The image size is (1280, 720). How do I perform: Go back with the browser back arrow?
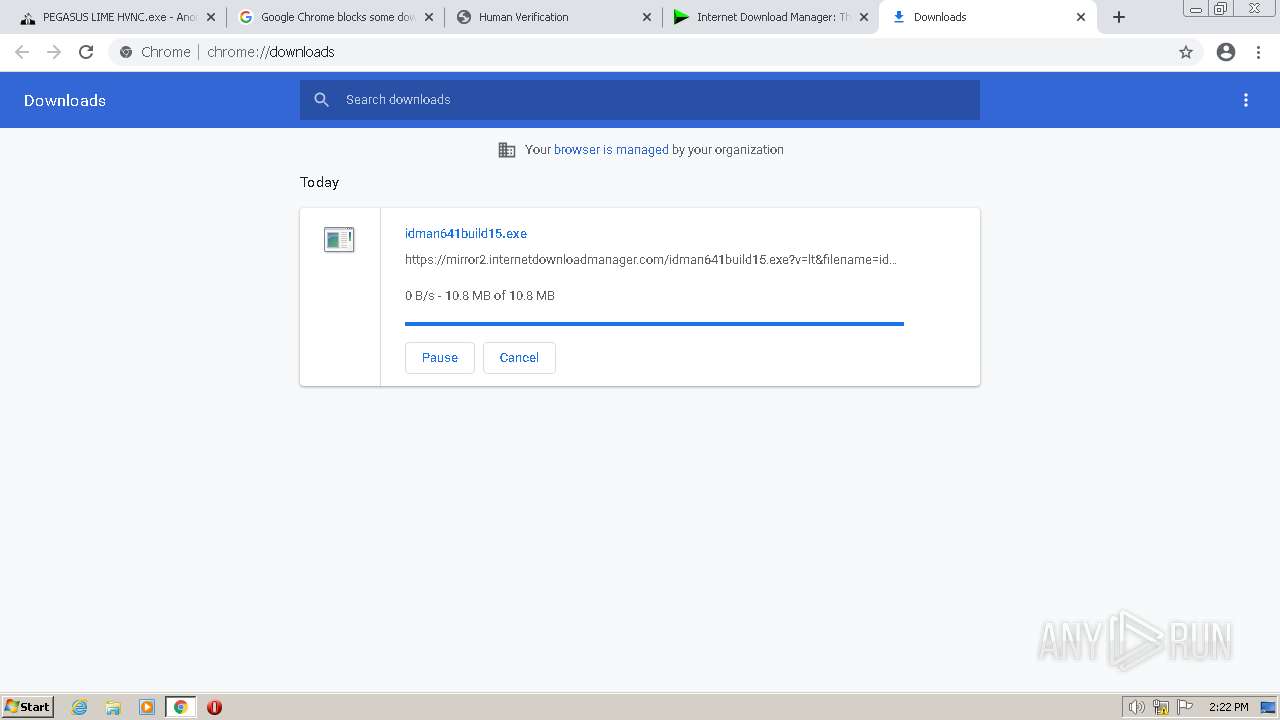point(22,52)
